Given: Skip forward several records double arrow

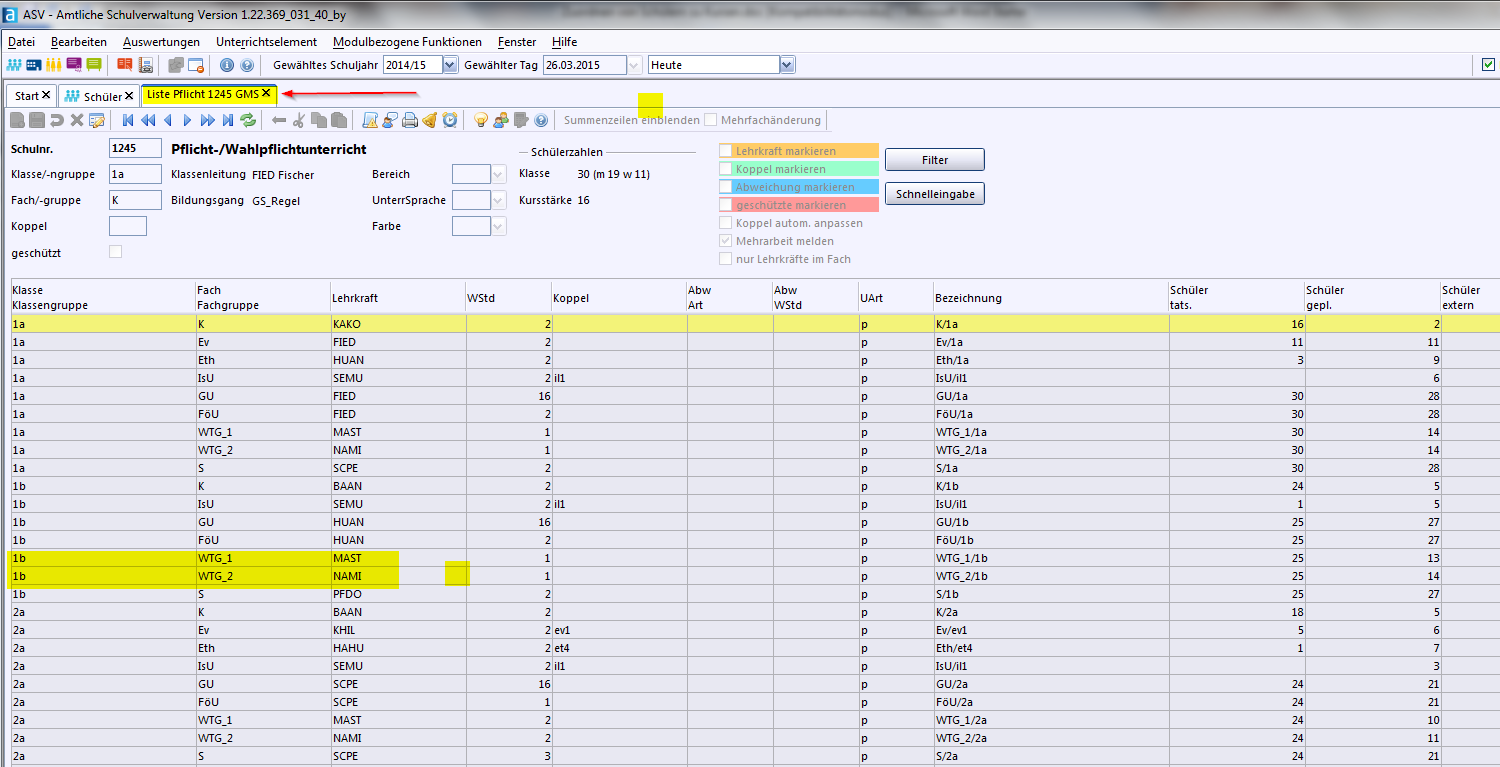Looking at the screenshot, I should (x=208, y=120).
